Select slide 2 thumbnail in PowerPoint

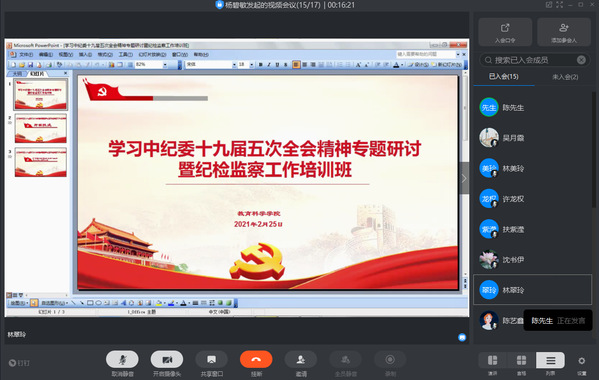point(40,128)
